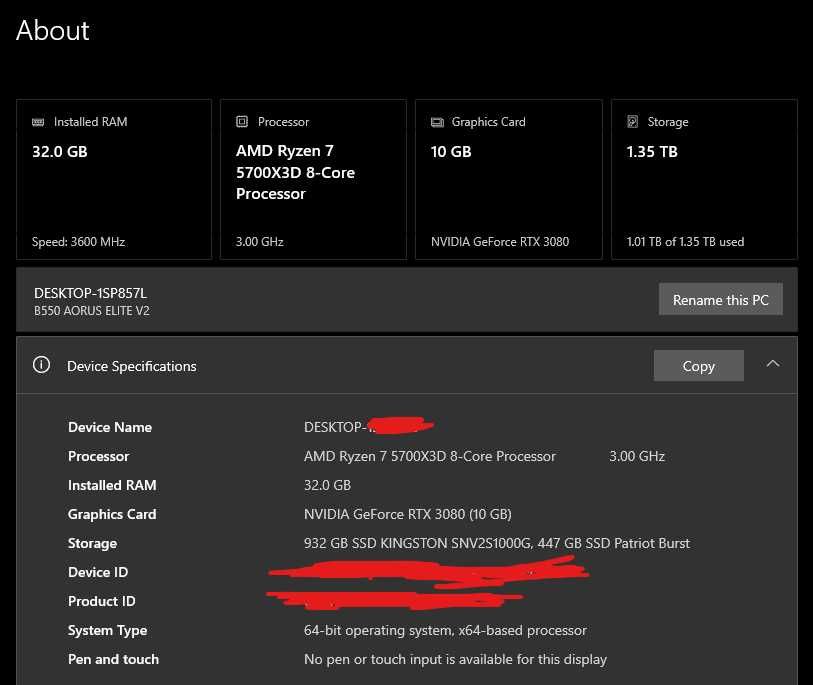This screenshot has width=813, height=685.
Task: Collapse the Device Specifications section chevron
Action: (x=773, y=364)
